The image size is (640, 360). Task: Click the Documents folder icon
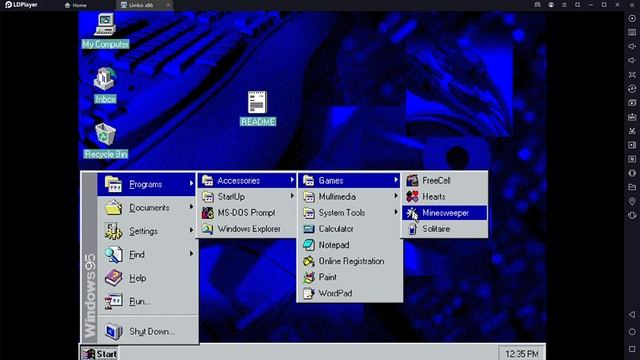pos(113,207)
